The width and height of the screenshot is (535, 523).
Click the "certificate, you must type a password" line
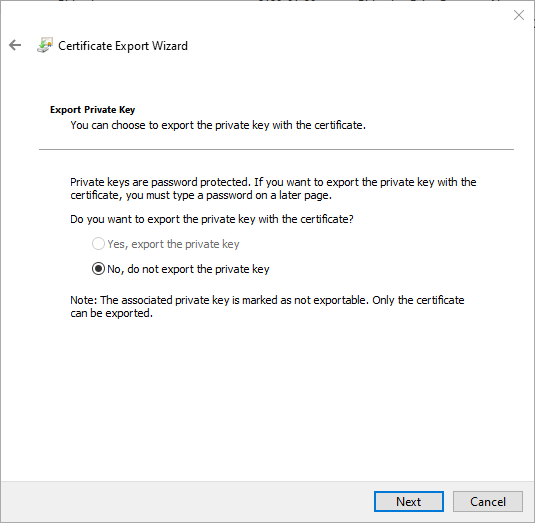pyautogui.click(x=201, y=195)
